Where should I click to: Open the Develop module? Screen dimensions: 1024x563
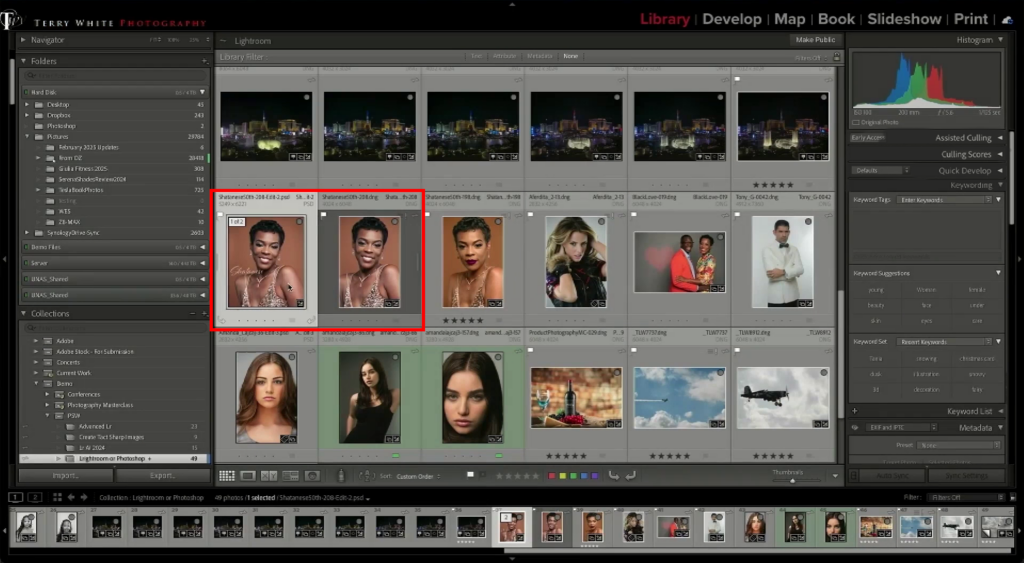pyautogui.click(x=732, y=19)
